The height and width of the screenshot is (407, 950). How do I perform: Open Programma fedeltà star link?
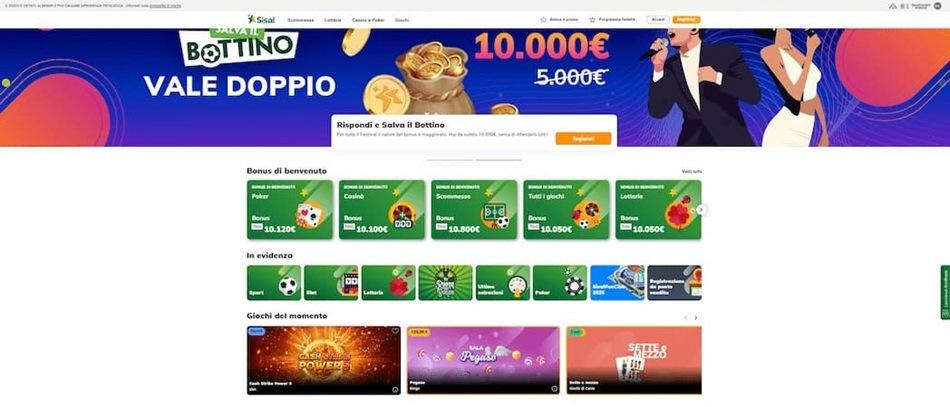click(613, 19)
